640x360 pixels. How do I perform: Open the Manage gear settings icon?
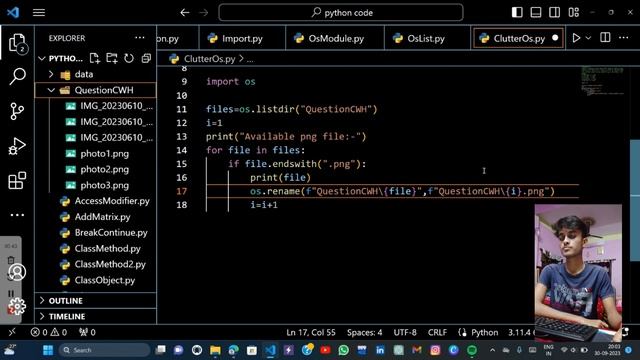pos(17,306)
